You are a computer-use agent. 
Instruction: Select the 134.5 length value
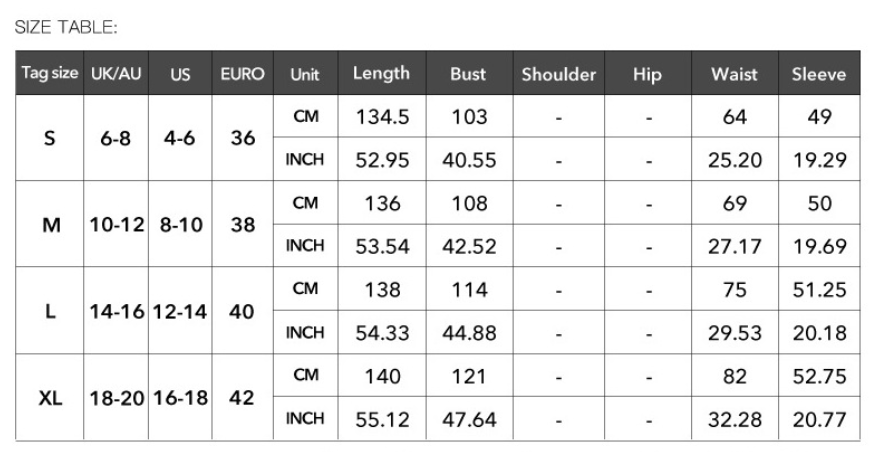point(382,117)
